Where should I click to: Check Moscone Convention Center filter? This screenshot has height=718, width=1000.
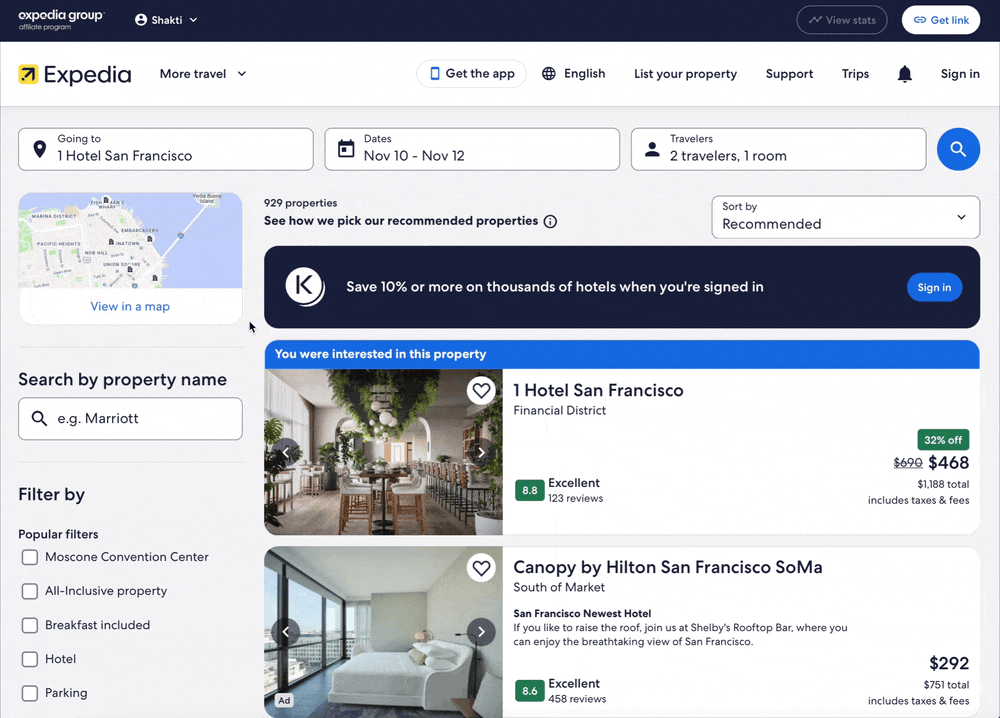[x=30, y=557]
